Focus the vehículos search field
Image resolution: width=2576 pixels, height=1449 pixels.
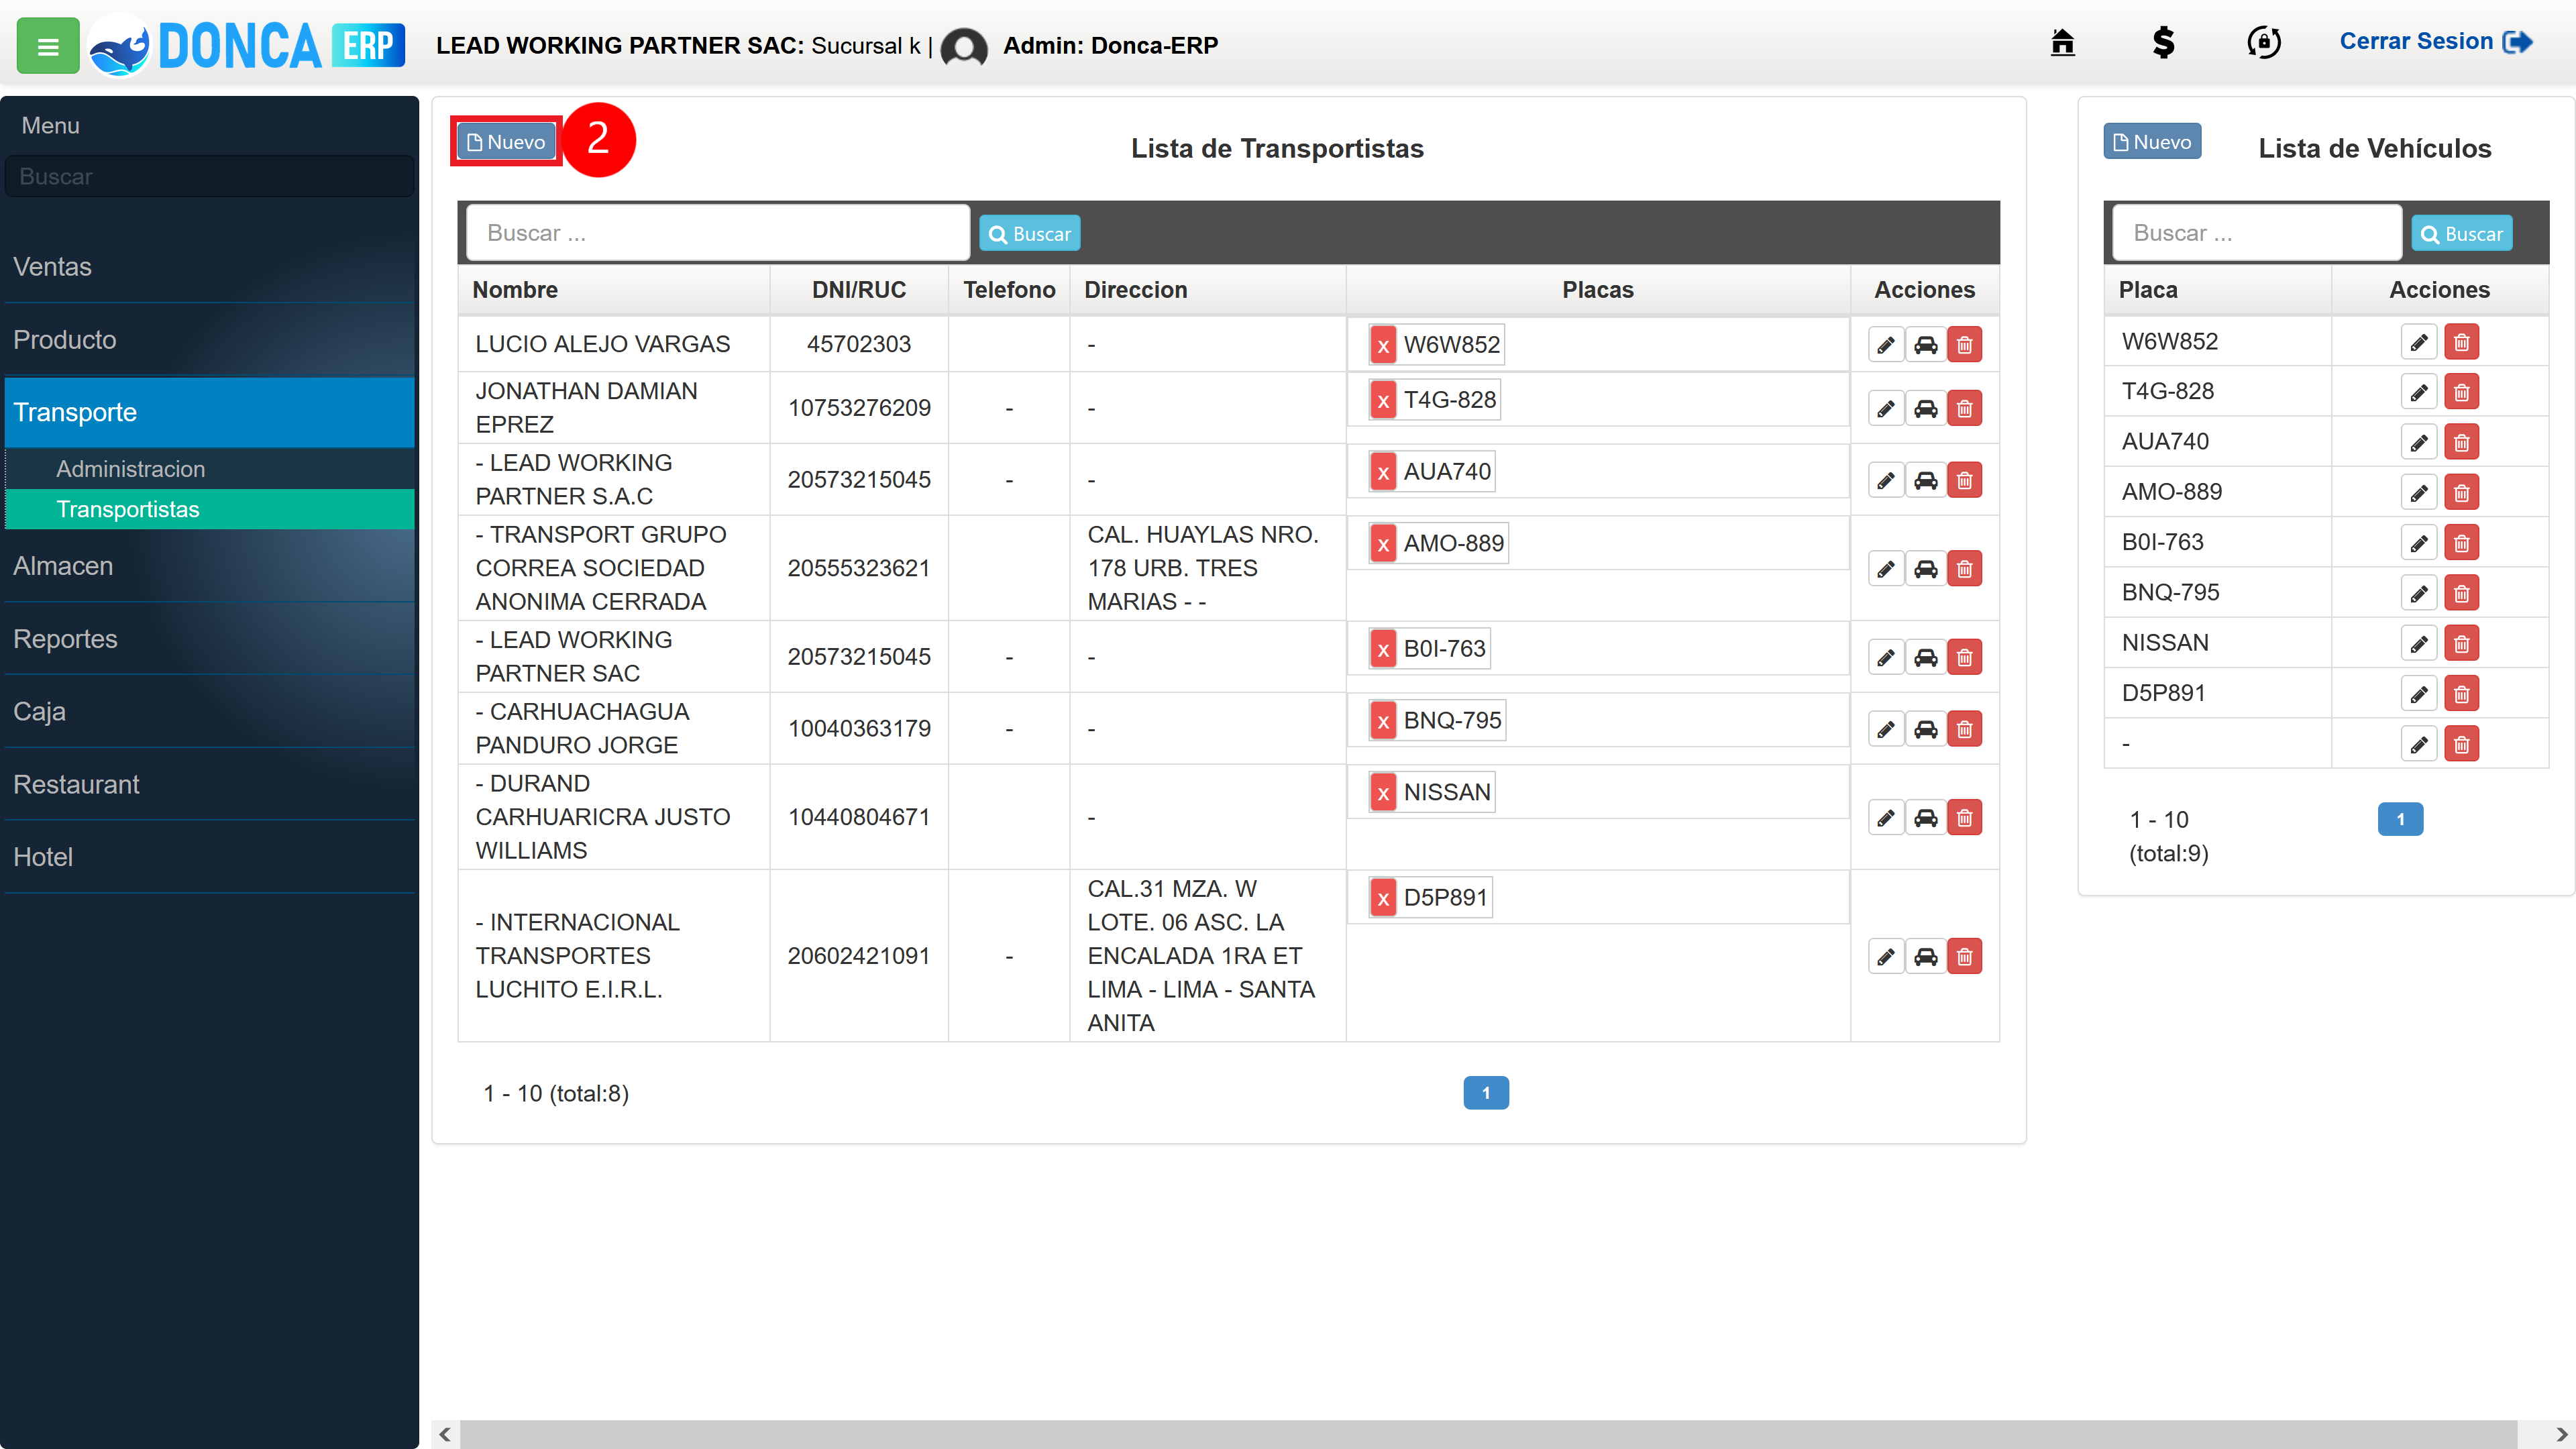[2257, 233]
